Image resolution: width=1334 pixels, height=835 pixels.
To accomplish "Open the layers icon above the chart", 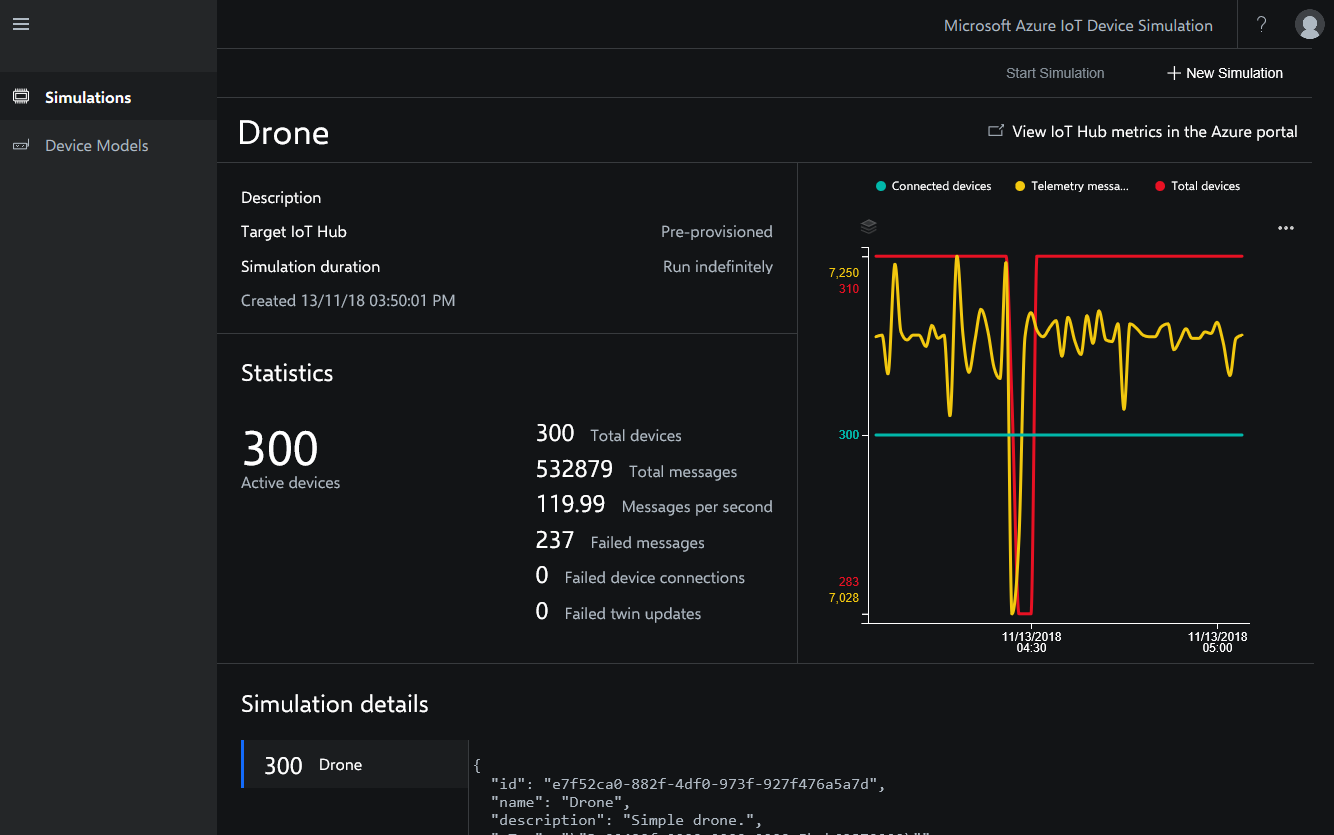I will pyautogui.click(x=868, y=227).
